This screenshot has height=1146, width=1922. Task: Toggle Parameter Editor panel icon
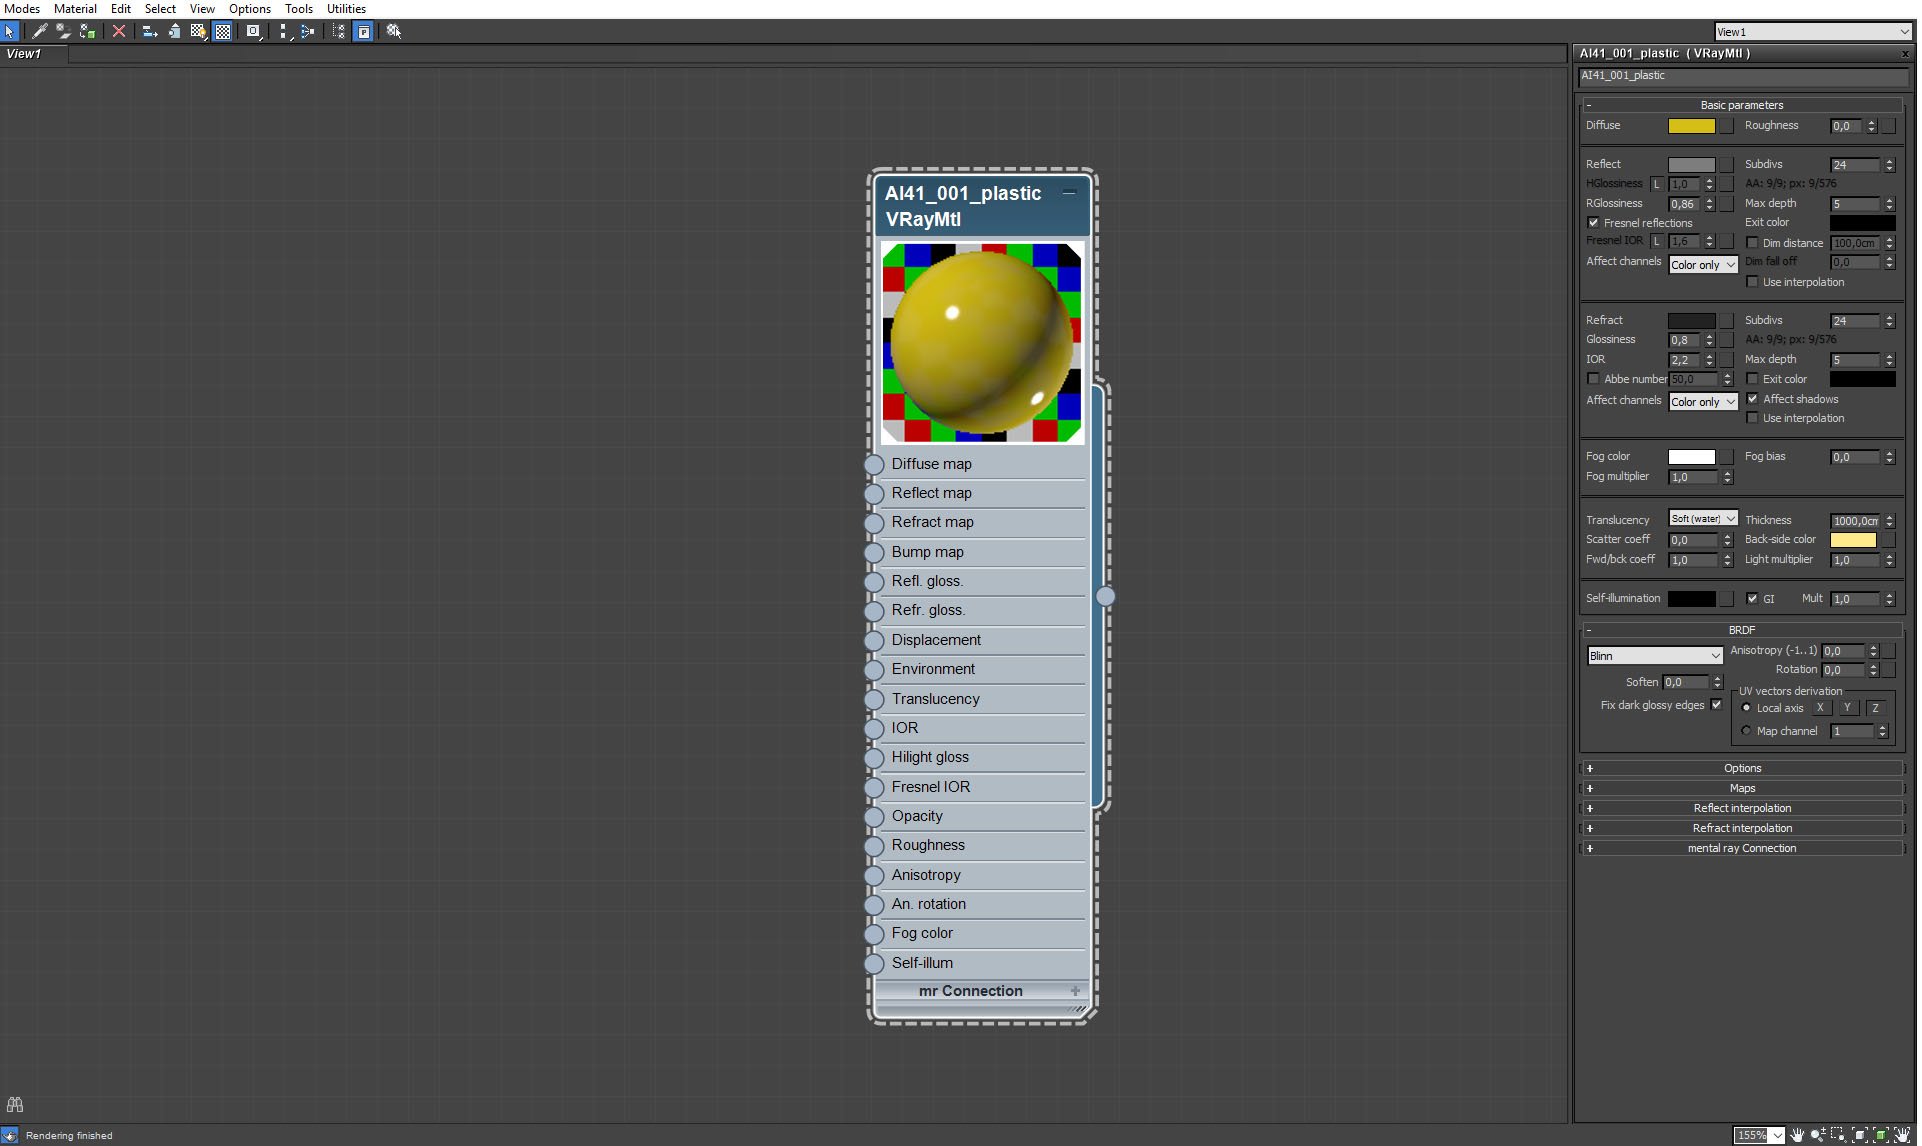[x=364, y=31]
